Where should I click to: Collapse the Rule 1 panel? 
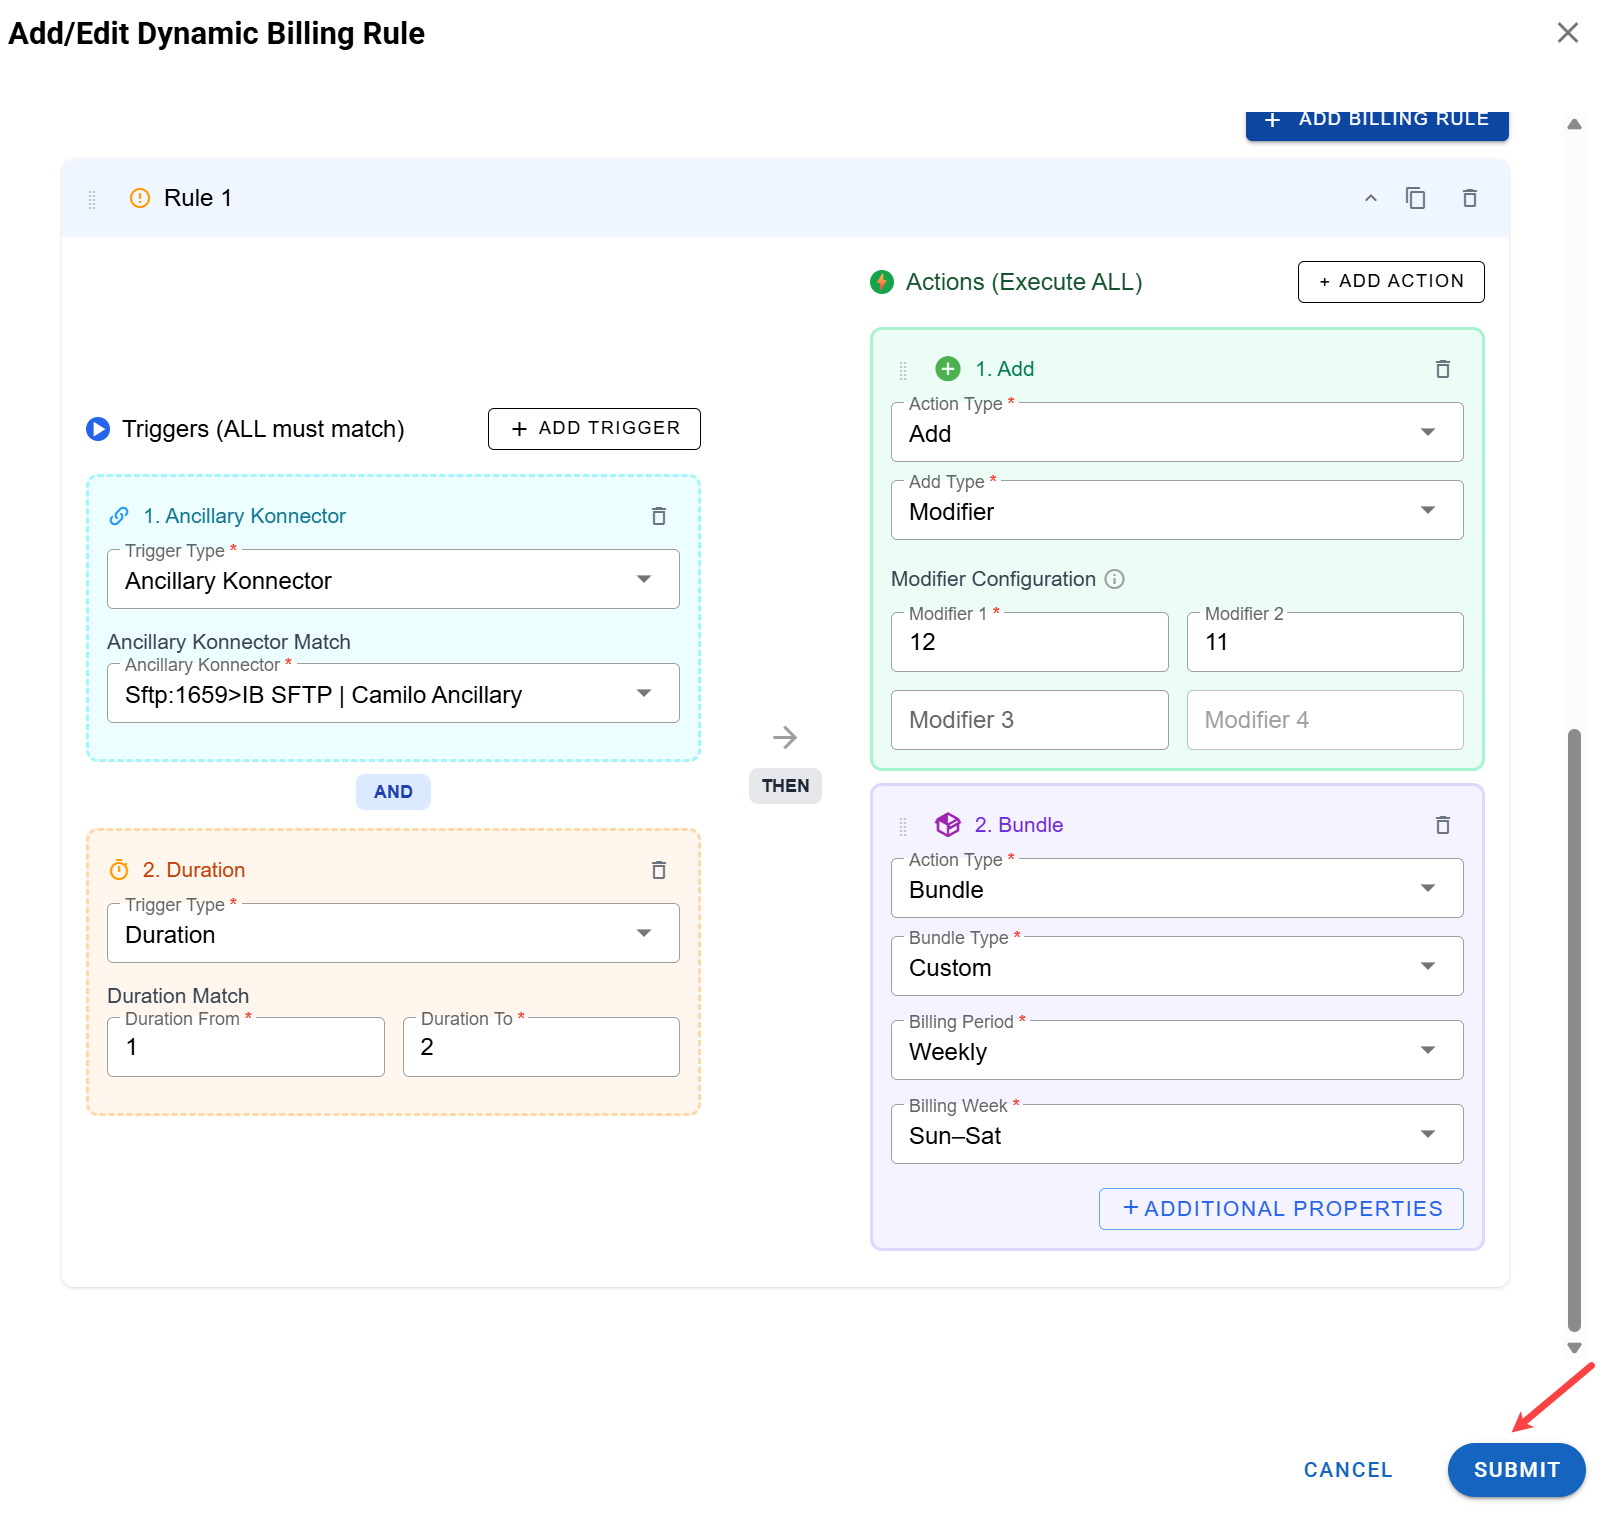(1370, 198)
